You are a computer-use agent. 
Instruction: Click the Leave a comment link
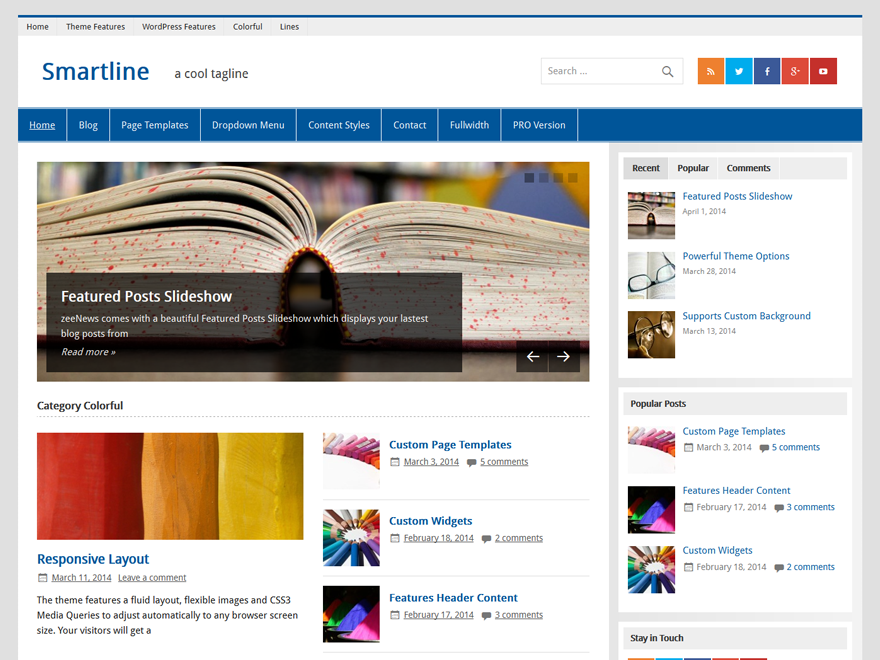click(152, 578)
